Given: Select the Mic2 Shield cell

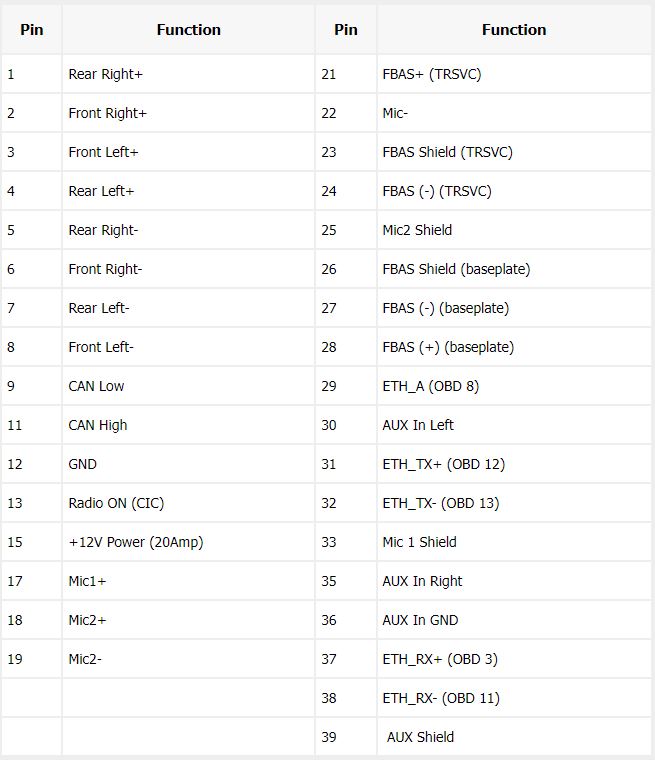Looking at the screenshot, I should point(514,230).
